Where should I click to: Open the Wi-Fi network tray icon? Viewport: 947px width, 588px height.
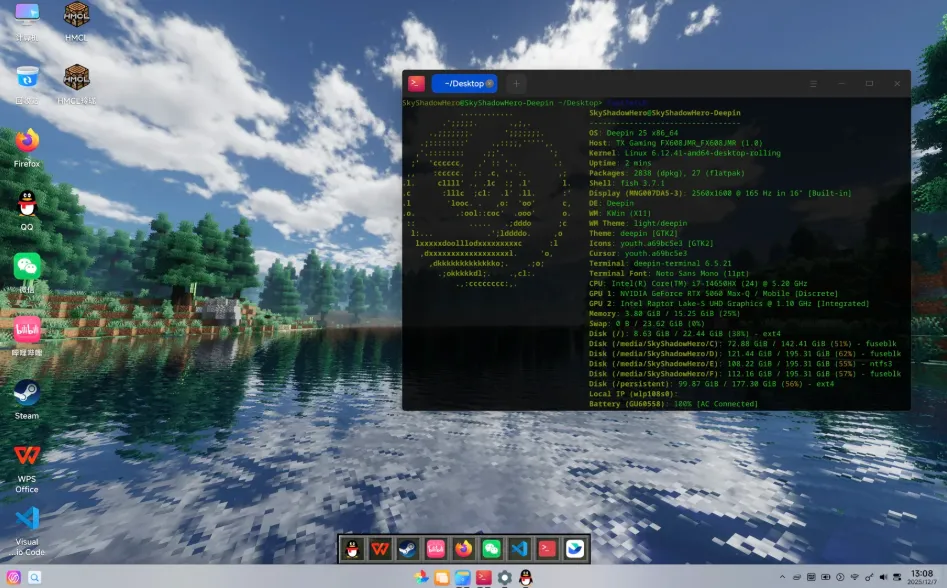pos(855,577)
